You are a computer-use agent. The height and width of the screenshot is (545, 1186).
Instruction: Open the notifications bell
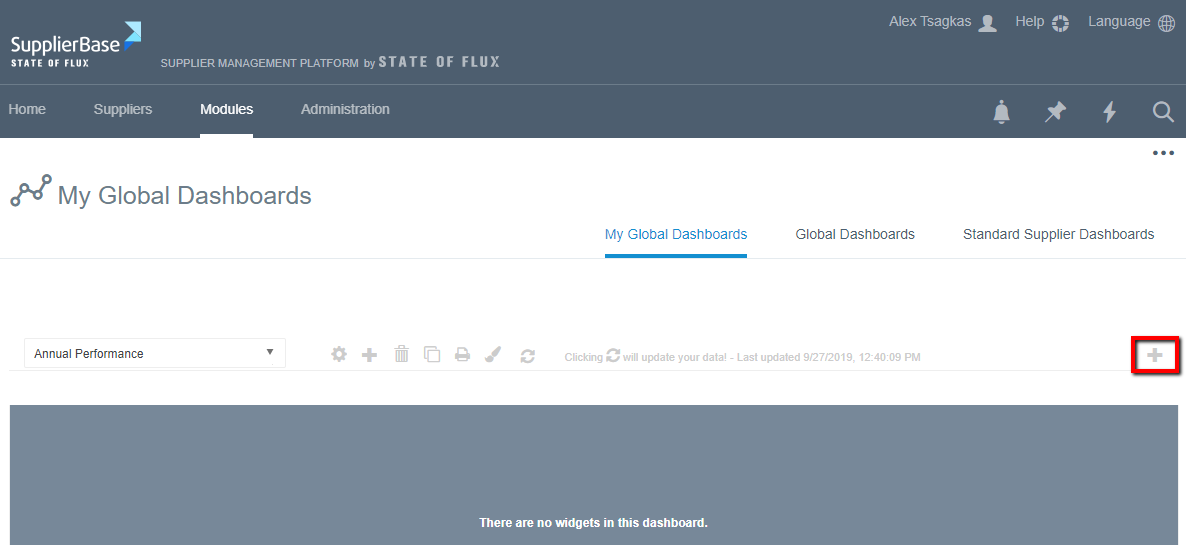pyautogui.click(x=1001, y=112)
